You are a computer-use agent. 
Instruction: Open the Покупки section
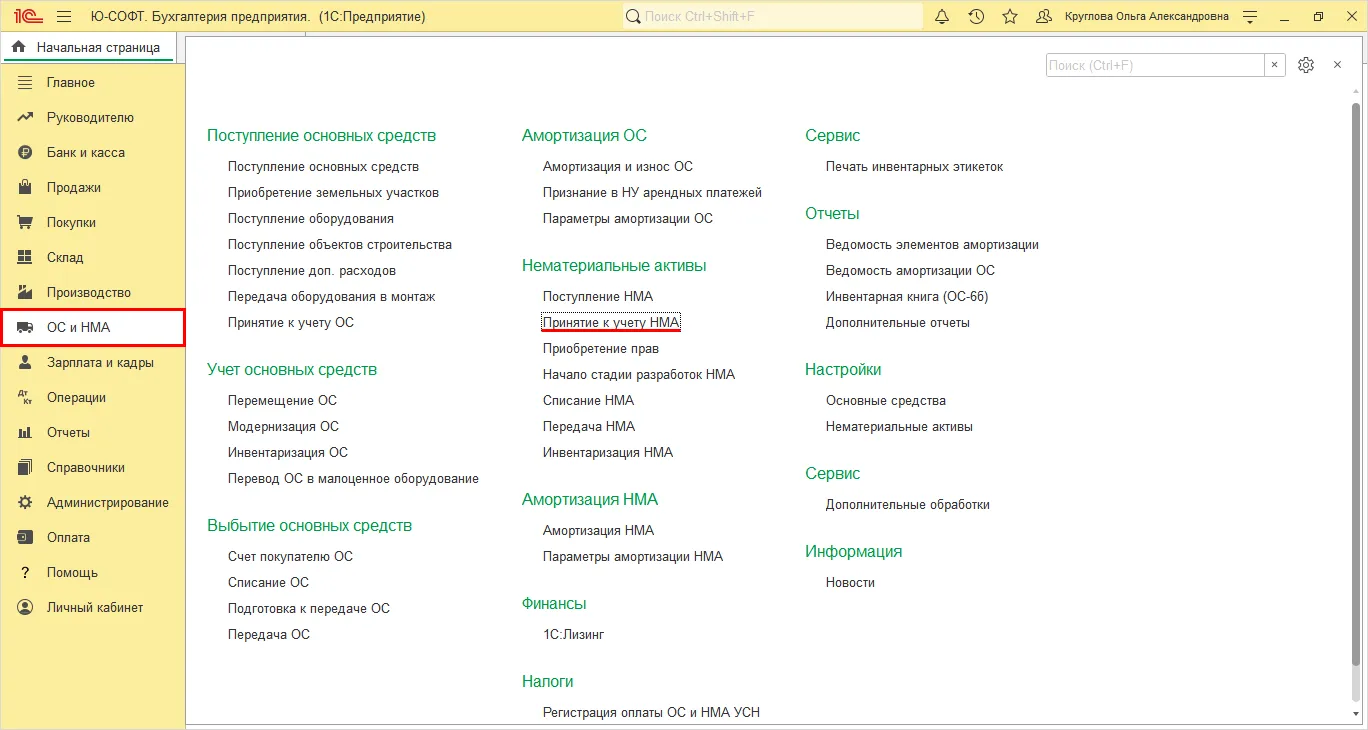click(x=92, y=223)
